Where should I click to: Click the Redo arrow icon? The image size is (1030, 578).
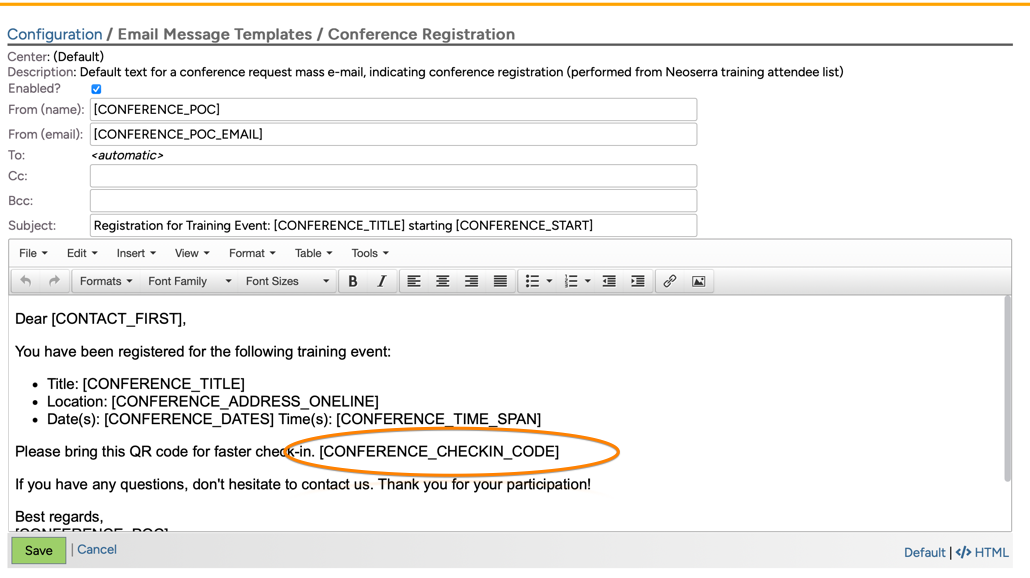54,282
